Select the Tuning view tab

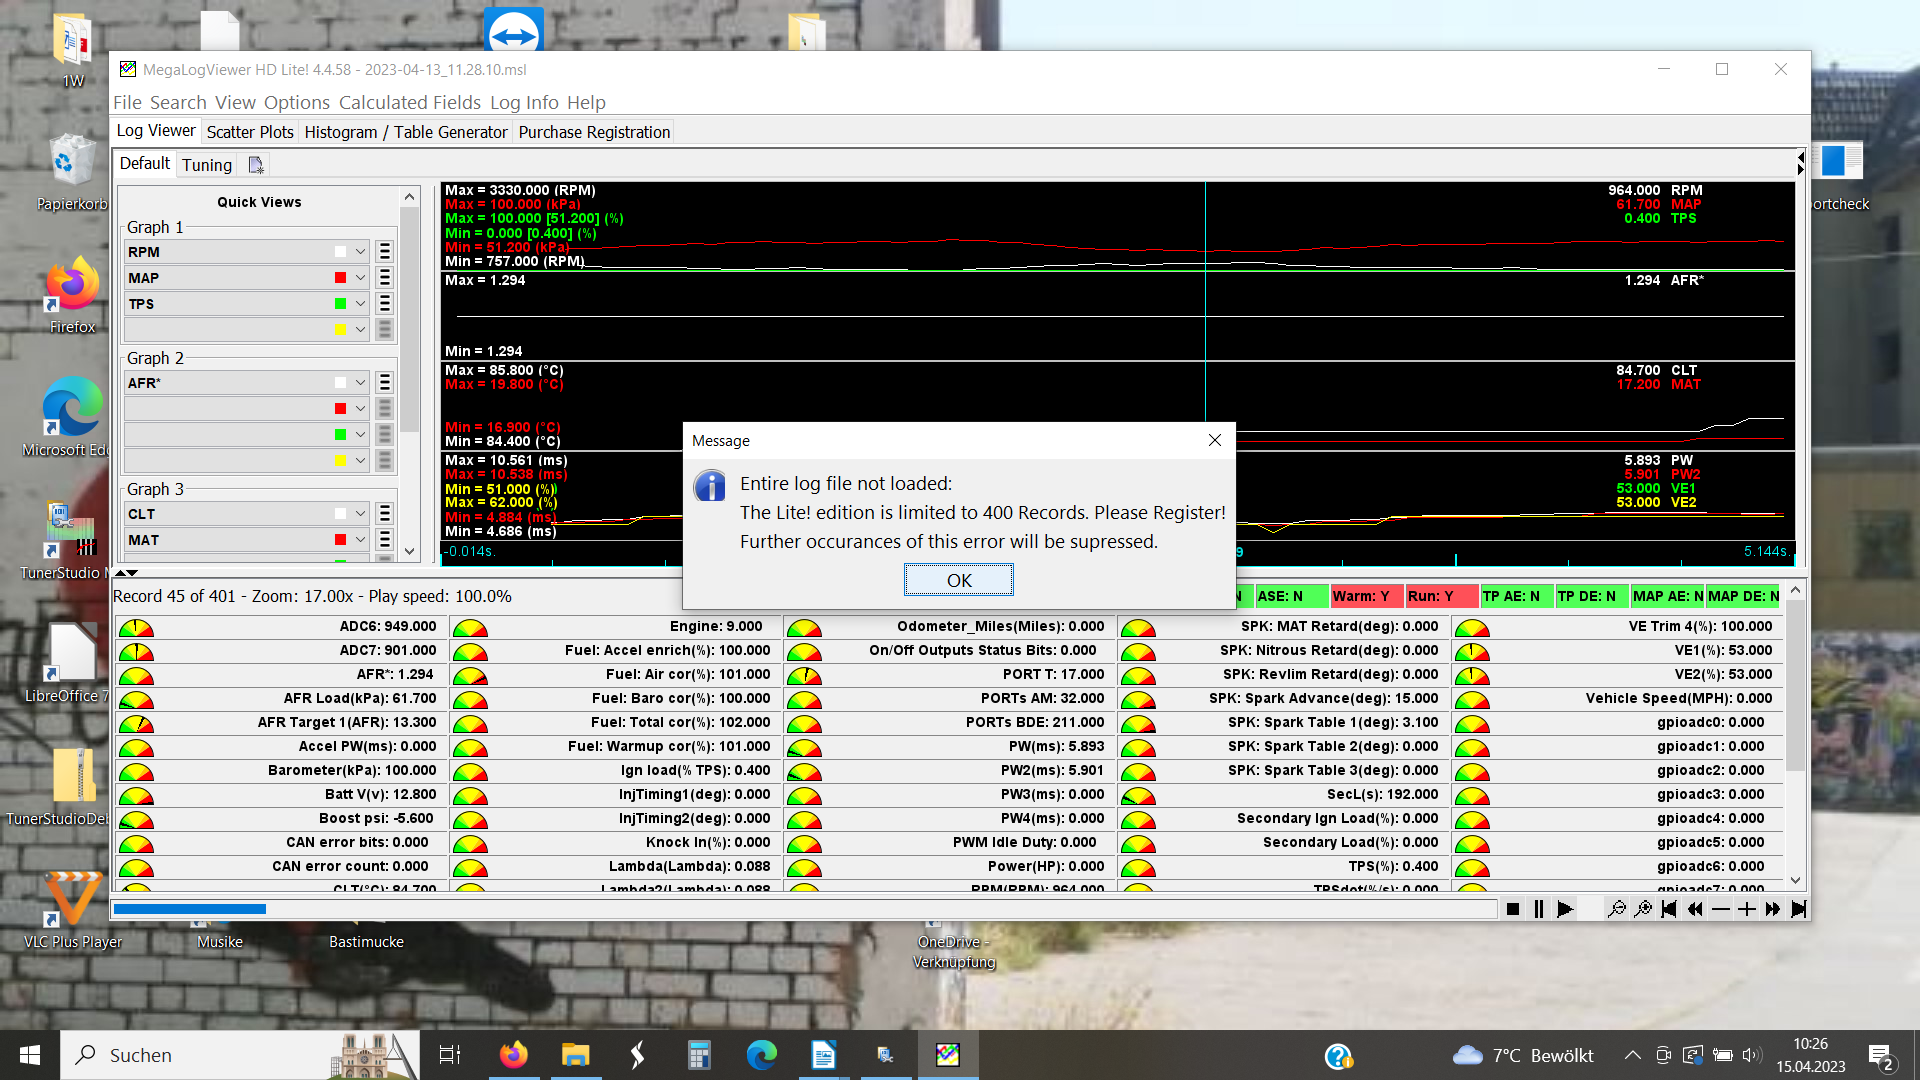point(207,165)
